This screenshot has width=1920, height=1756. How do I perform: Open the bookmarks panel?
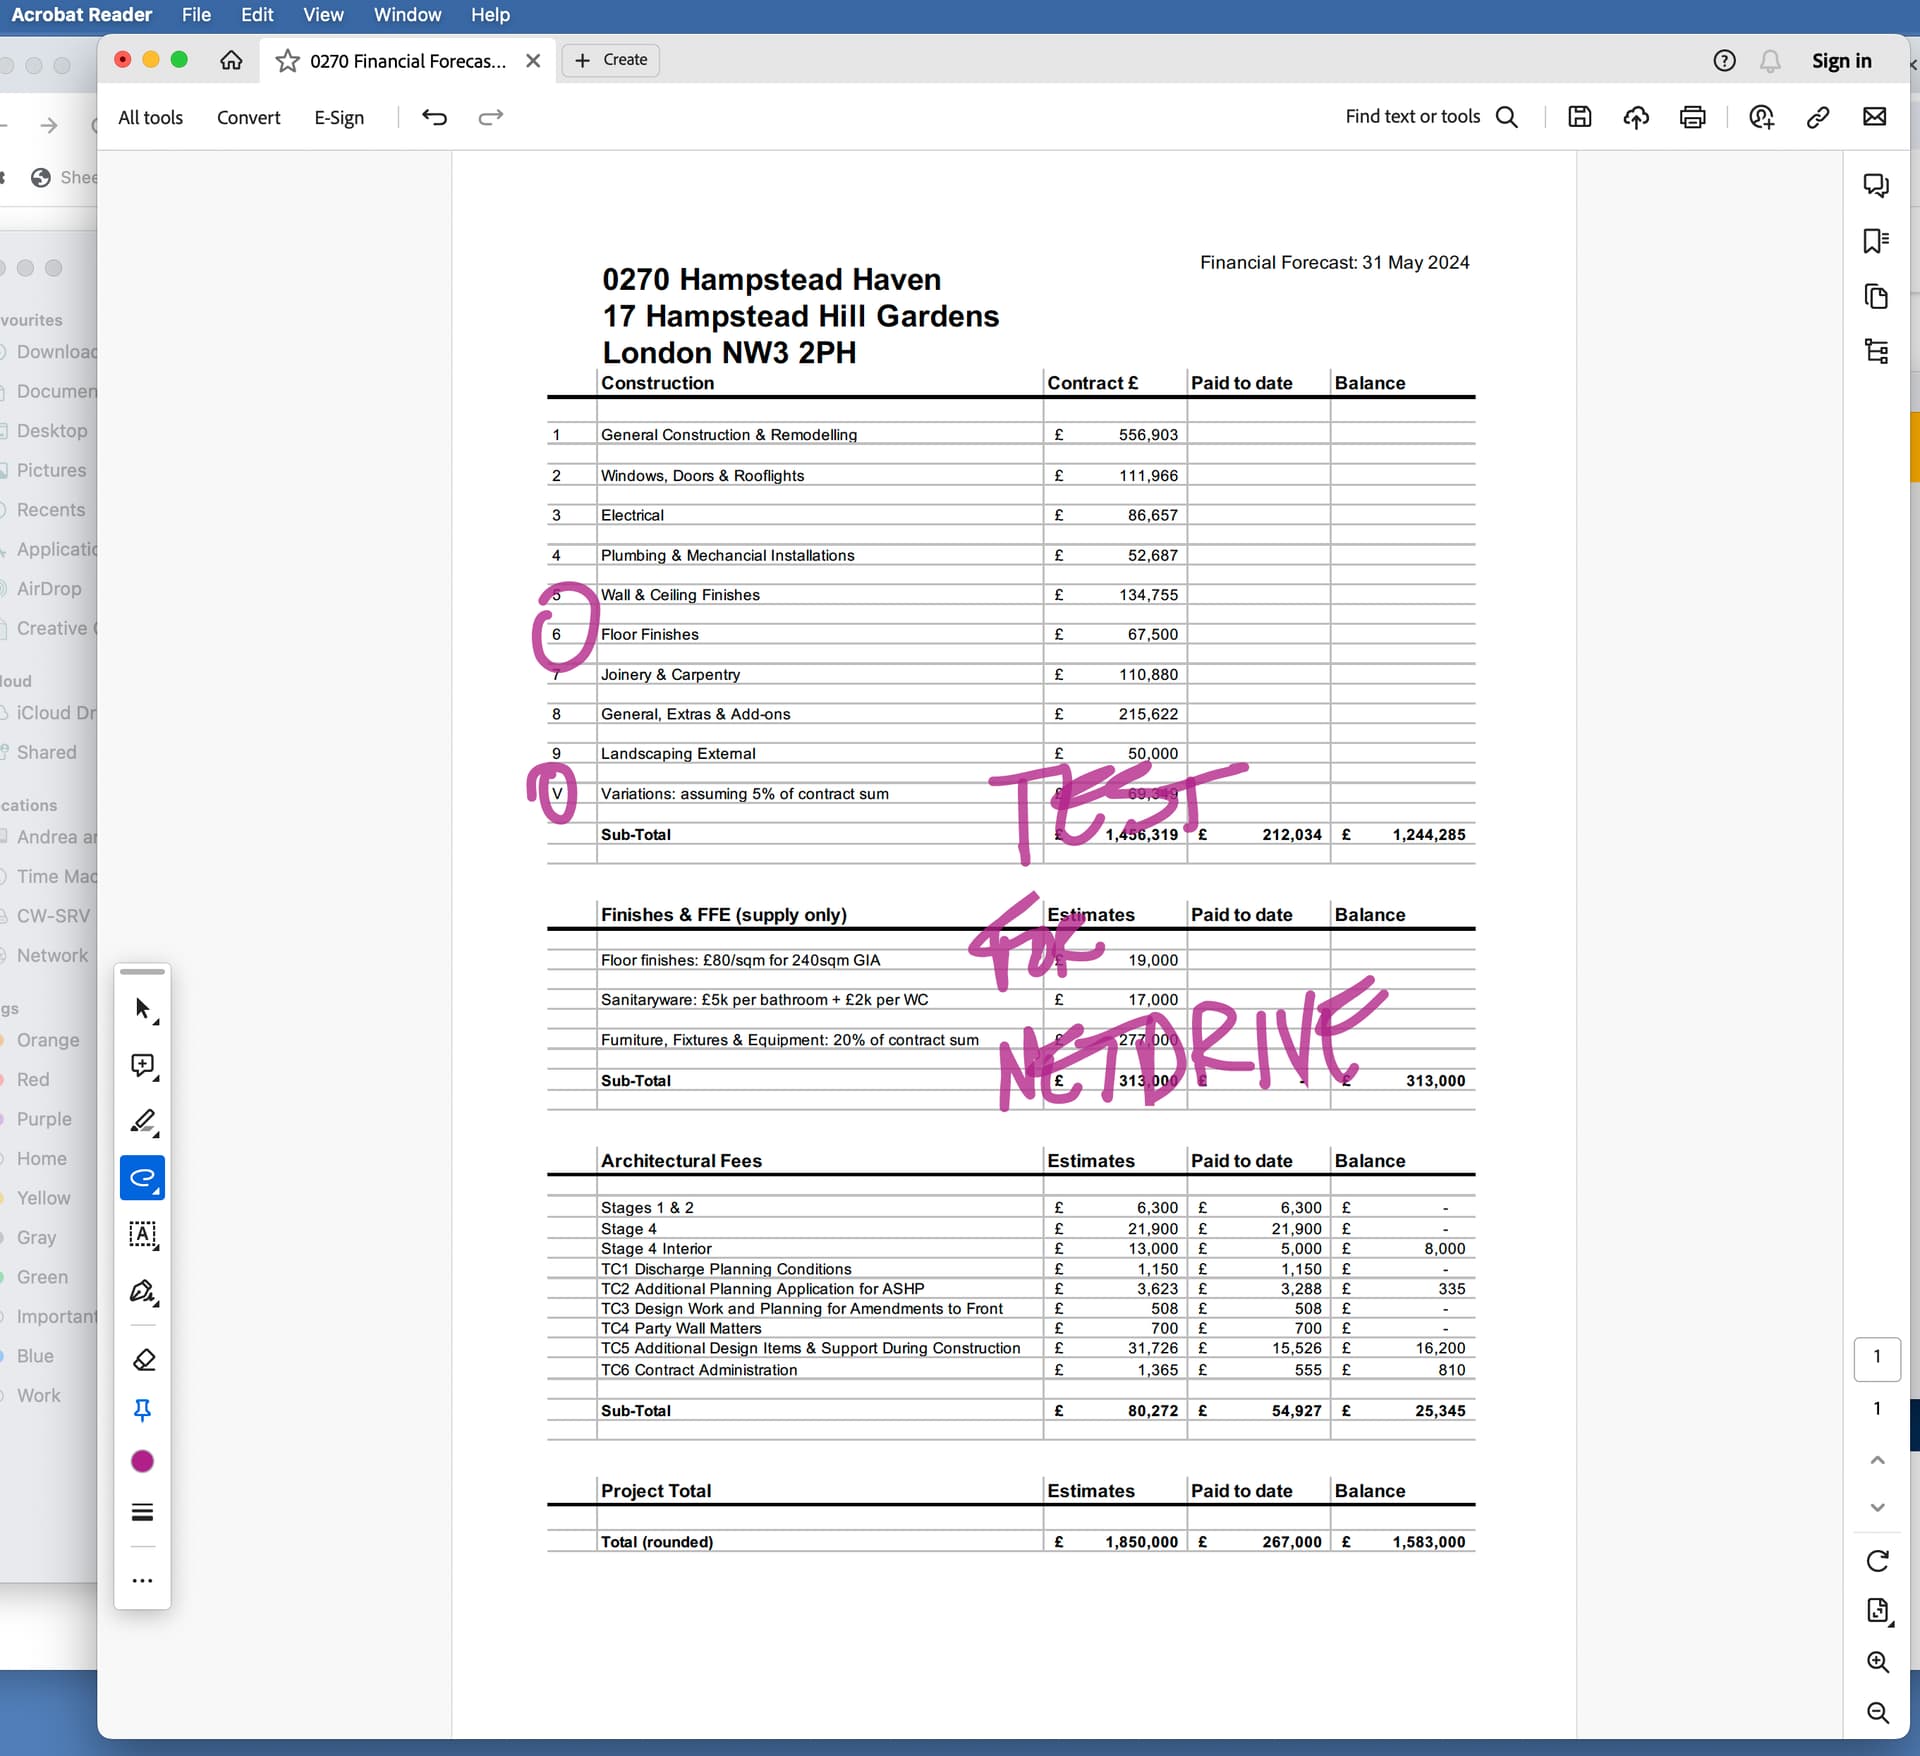1876,241
